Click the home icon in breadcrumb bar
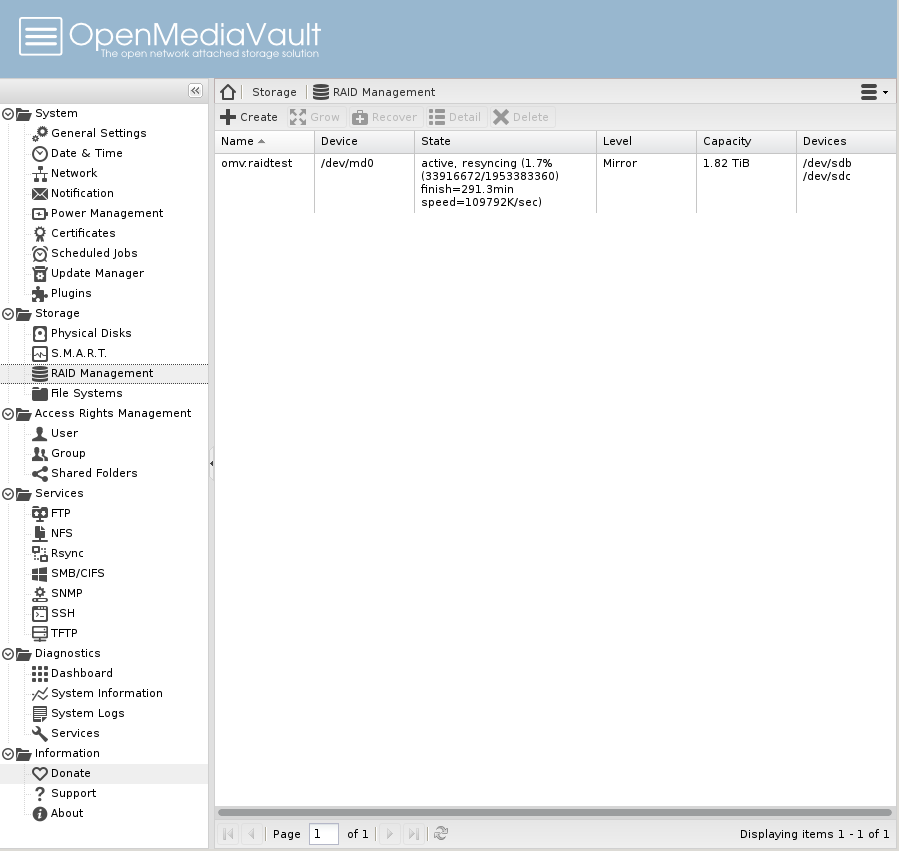The width and height of the screenshot is (899, 851). (228, 92)
